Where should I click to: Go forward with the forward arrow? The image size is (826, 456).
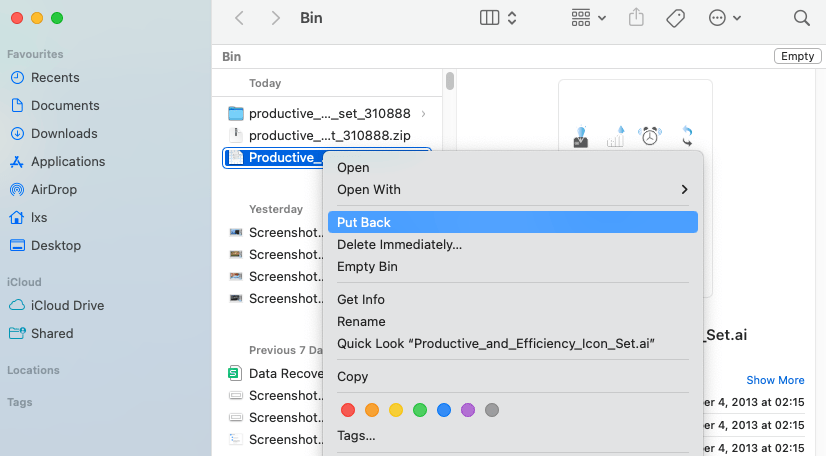click(275, 18)
